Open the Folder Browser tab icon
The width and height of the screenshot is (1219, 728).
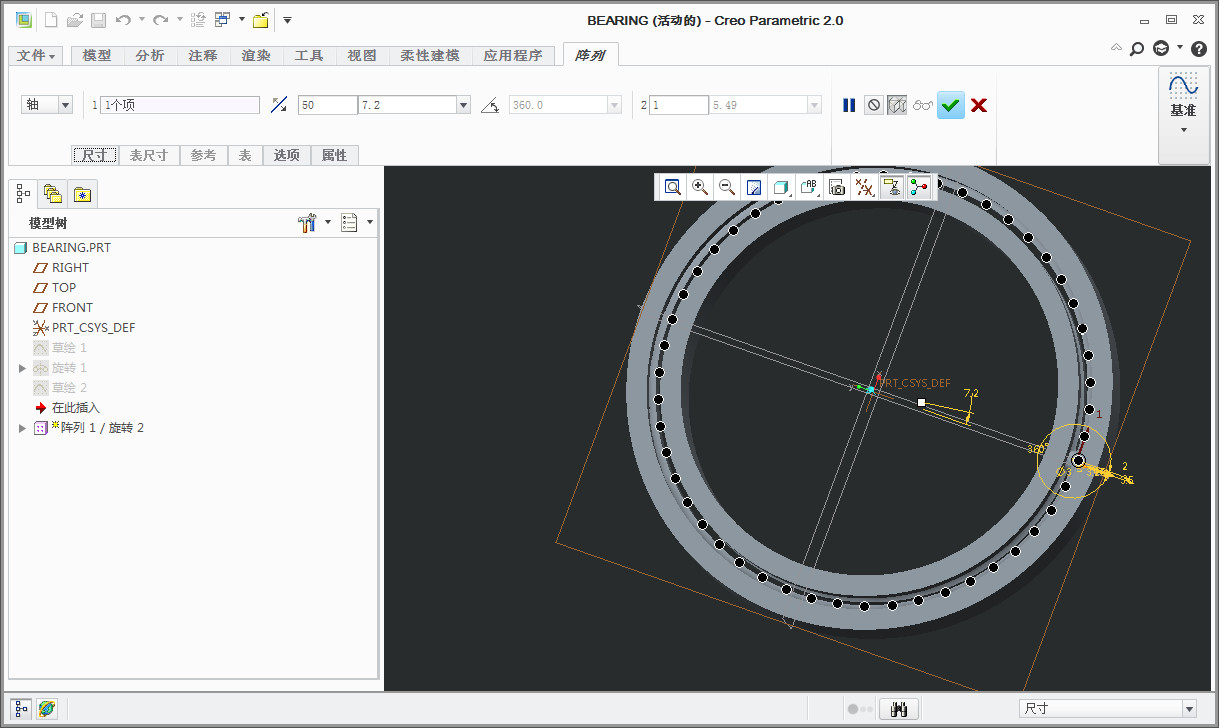click(x=52, y=194)
